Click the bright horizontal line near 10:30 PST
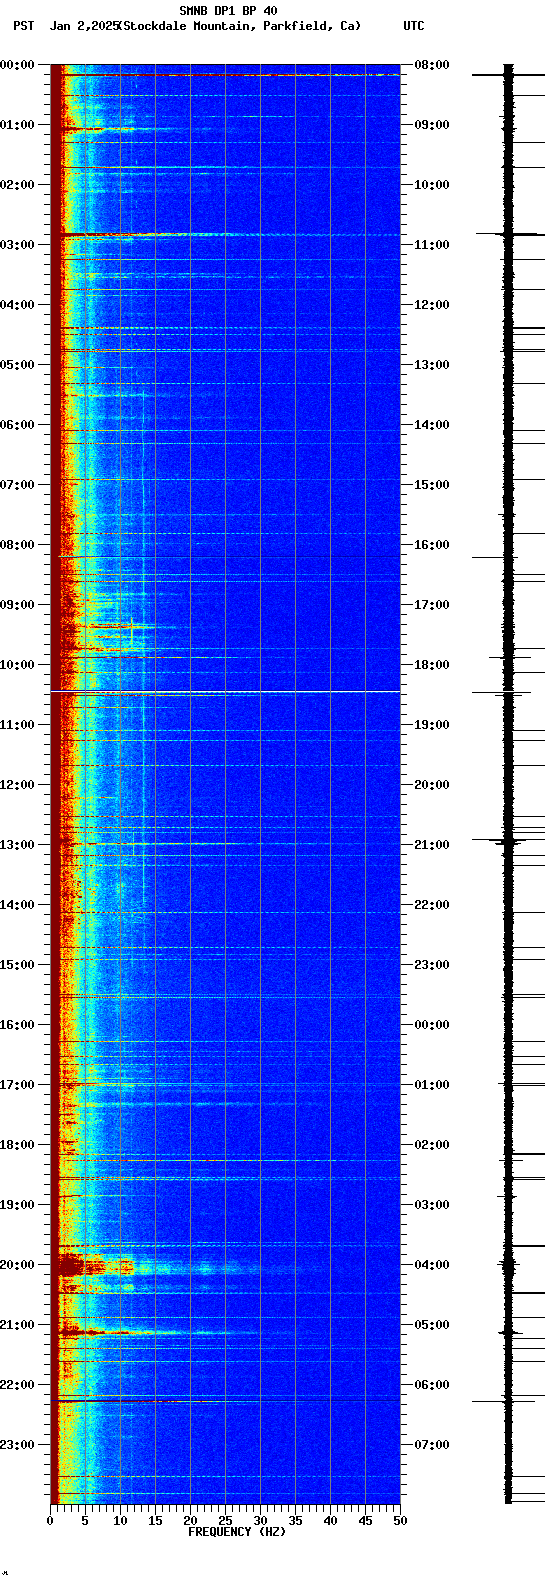This screenshot has height=1584, width=552. [225, 691]
